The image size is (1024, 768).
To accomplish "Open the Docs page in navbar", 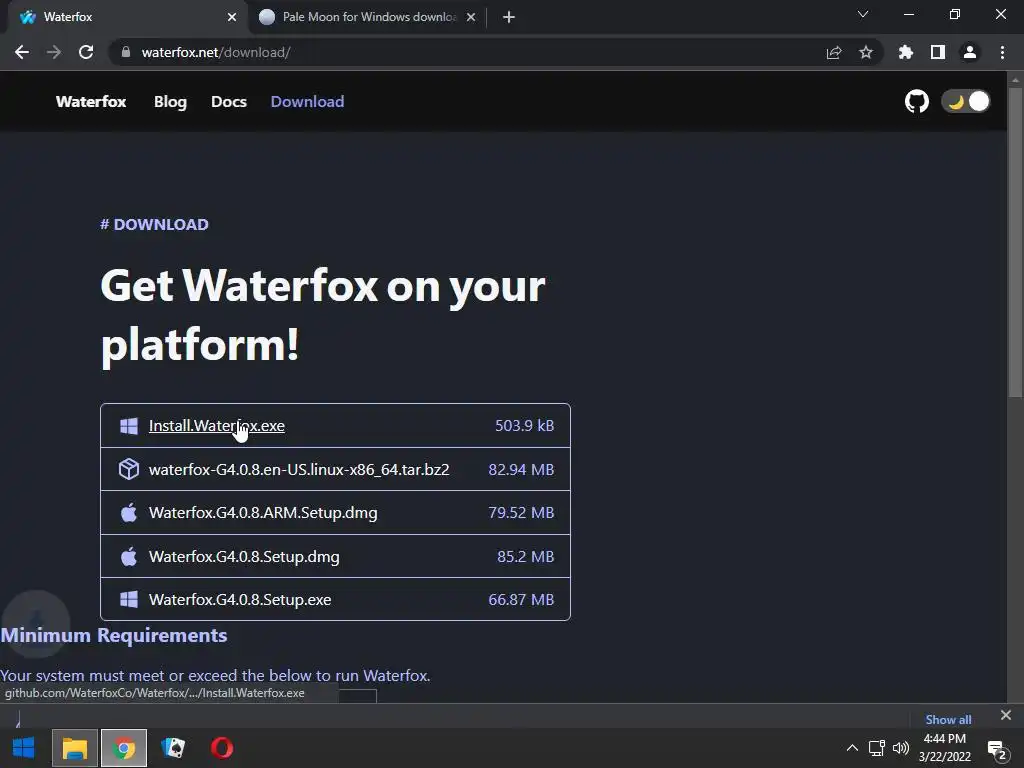I will point(229,101).
